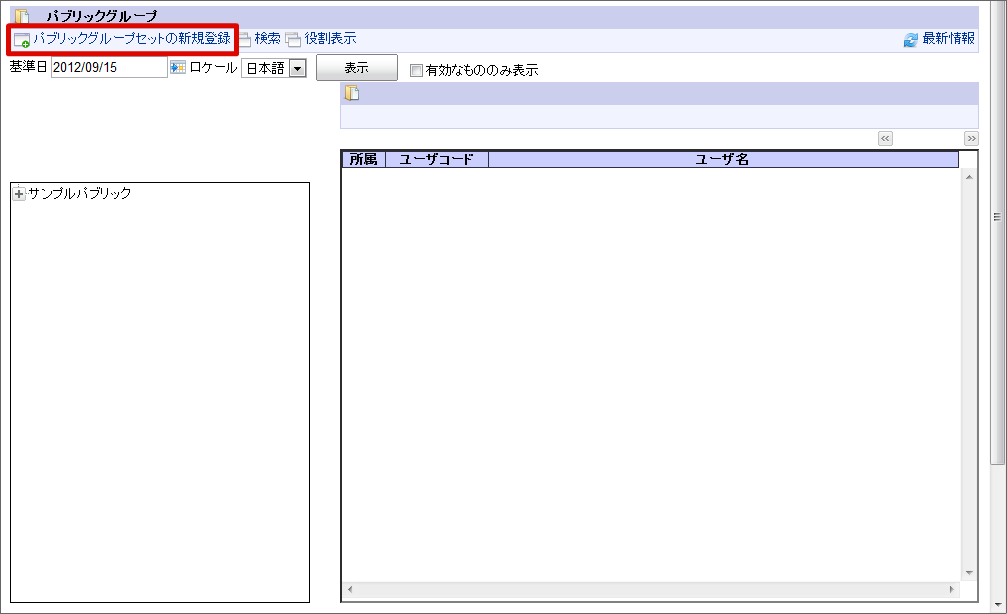This screenshot has width=1007, height=614.
Task: Select サンプルパブリック in the tree
Action: click(x=80, y=193)
